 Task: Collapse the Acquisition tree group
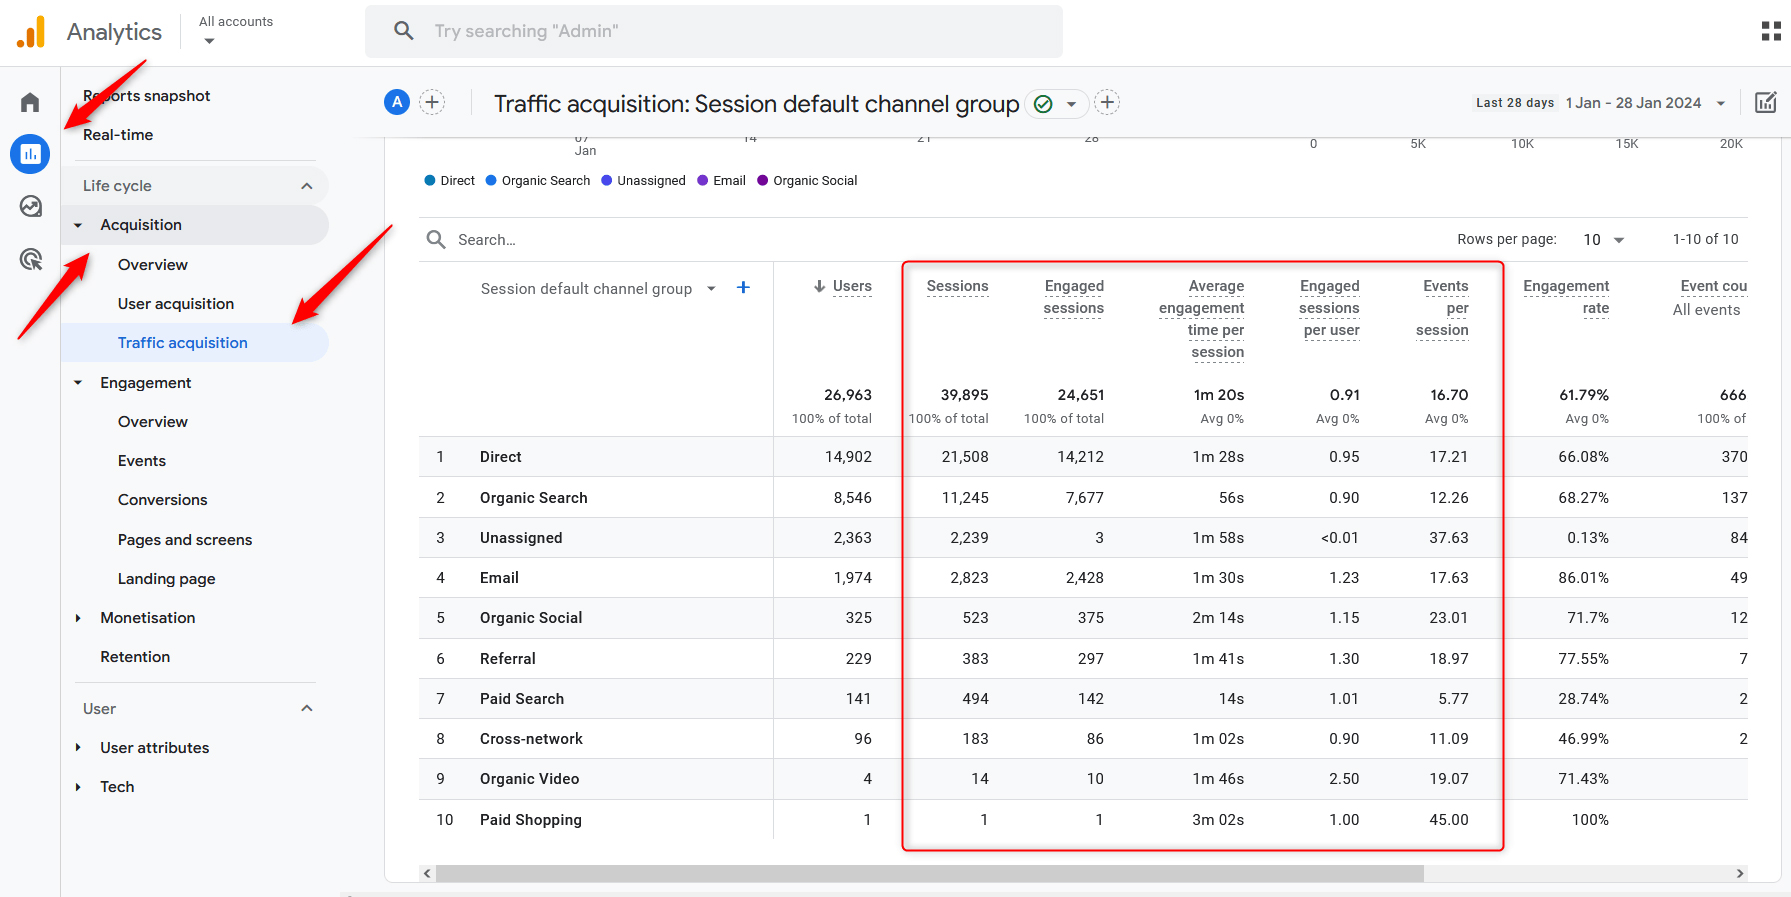tap(78, 225)
